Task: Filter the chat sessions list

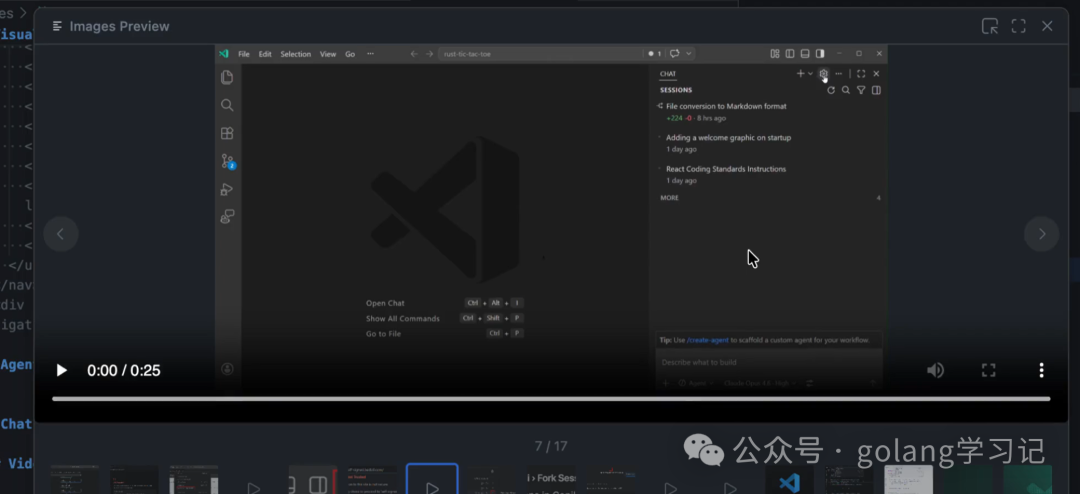Action: pos(861,90)
